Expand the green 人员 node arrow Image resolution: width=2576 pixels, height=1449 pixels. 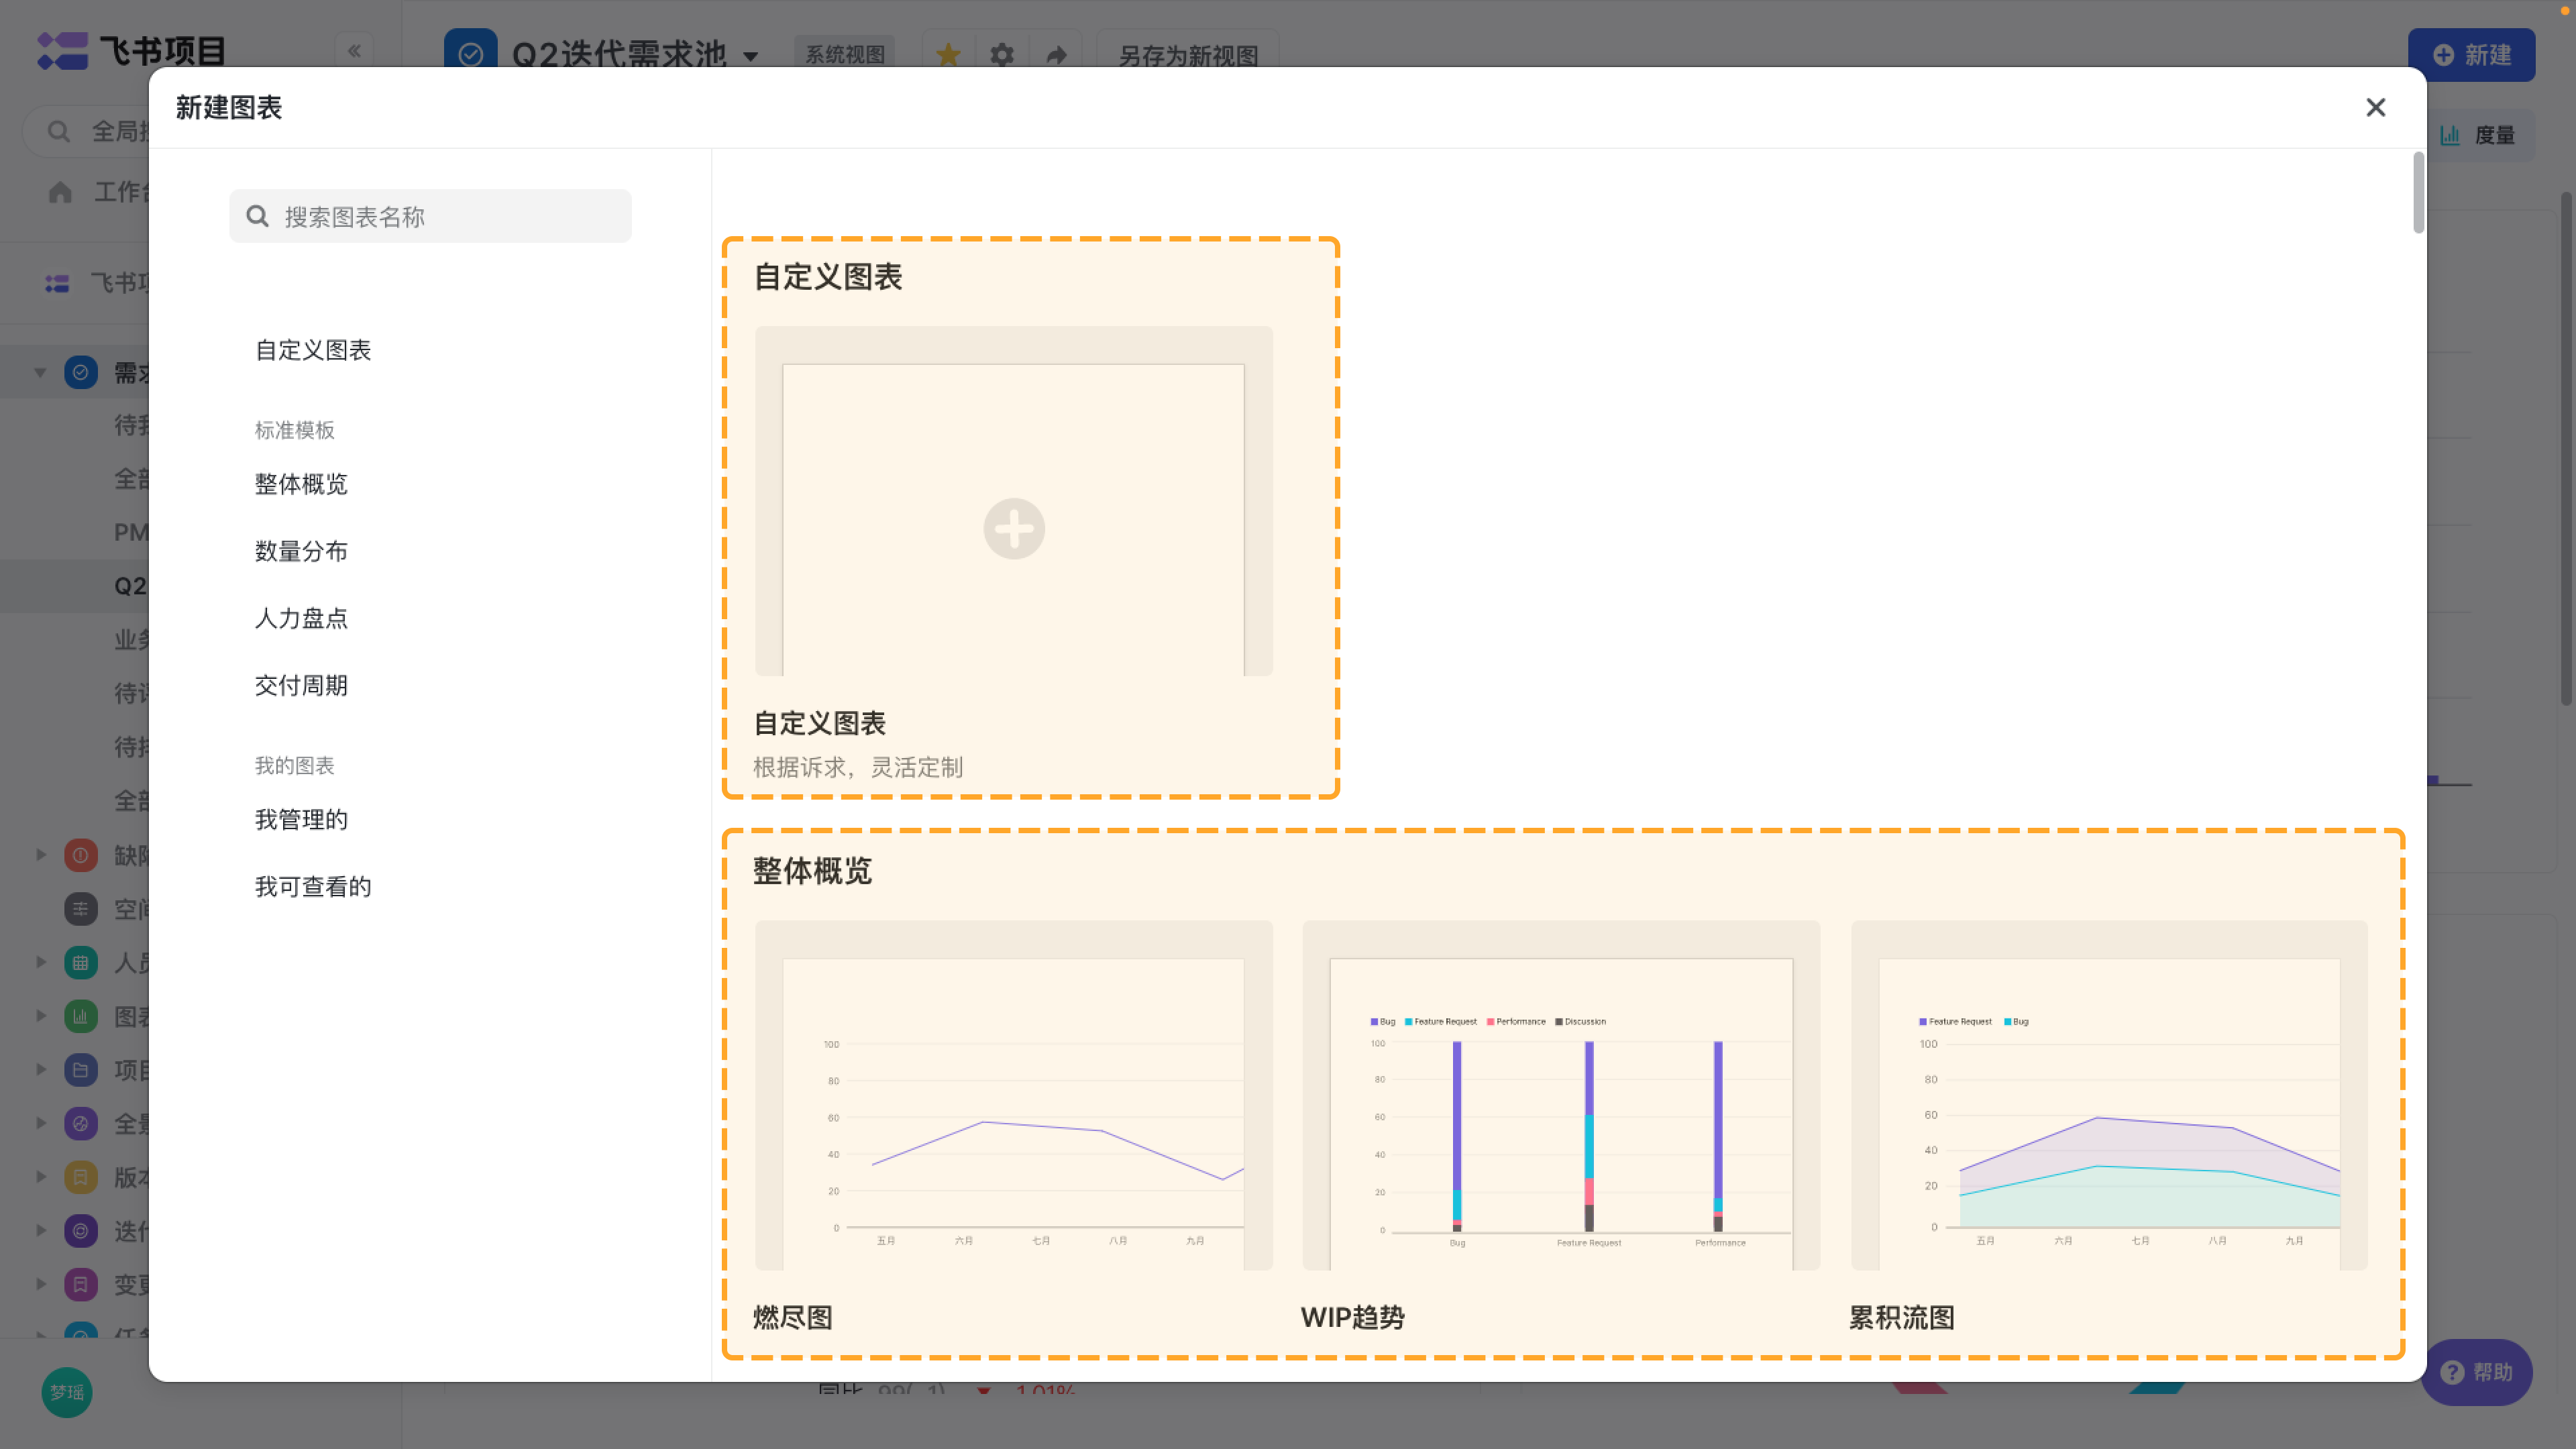41,962
